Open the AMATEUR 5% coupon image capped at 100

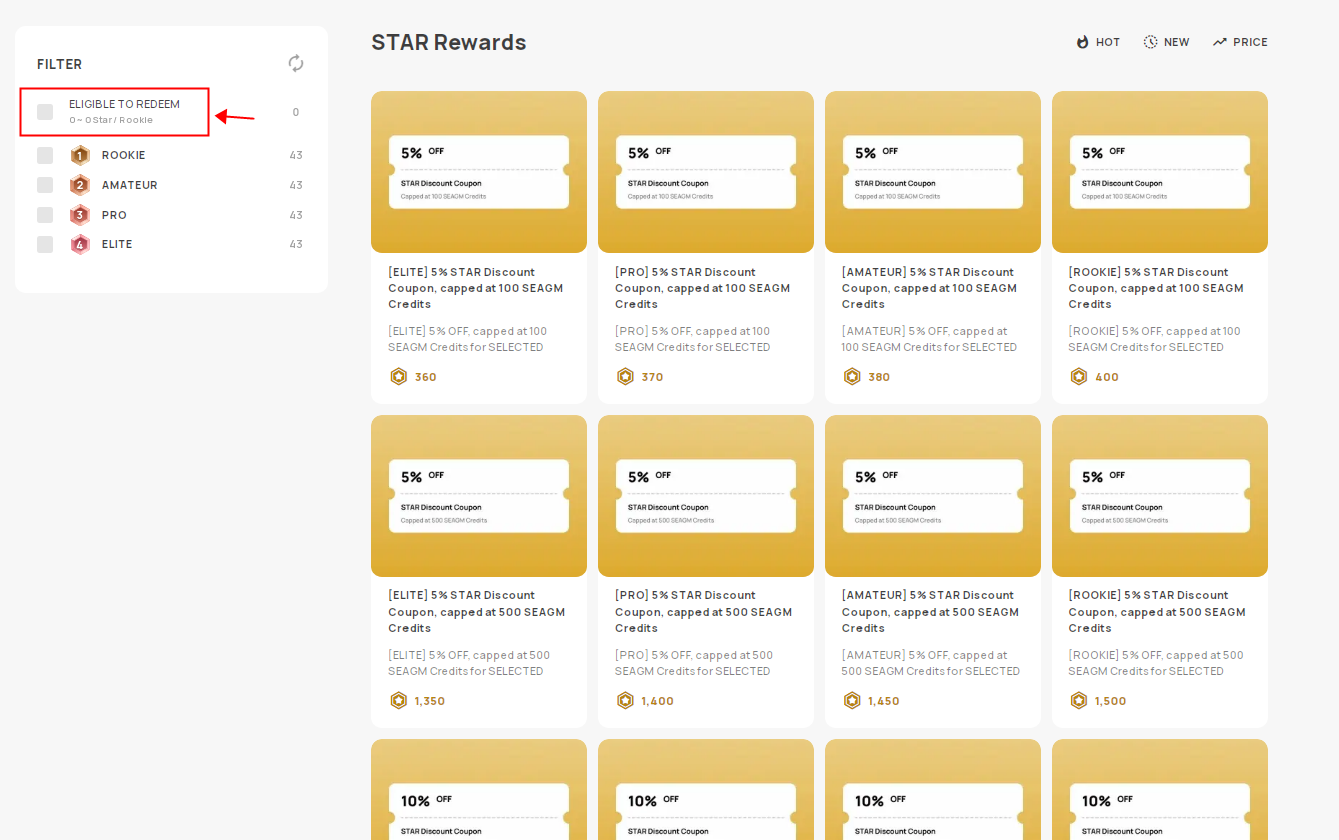click(x=933, y=172)
